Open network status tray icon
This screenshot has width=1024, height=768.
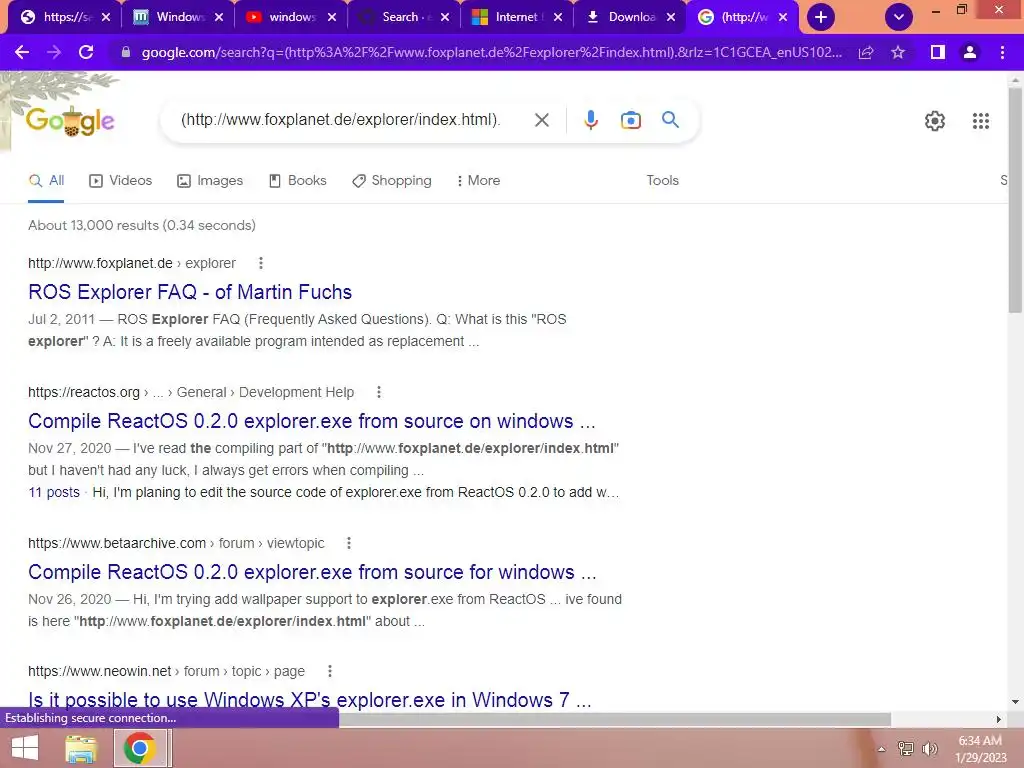pos(905,749)
